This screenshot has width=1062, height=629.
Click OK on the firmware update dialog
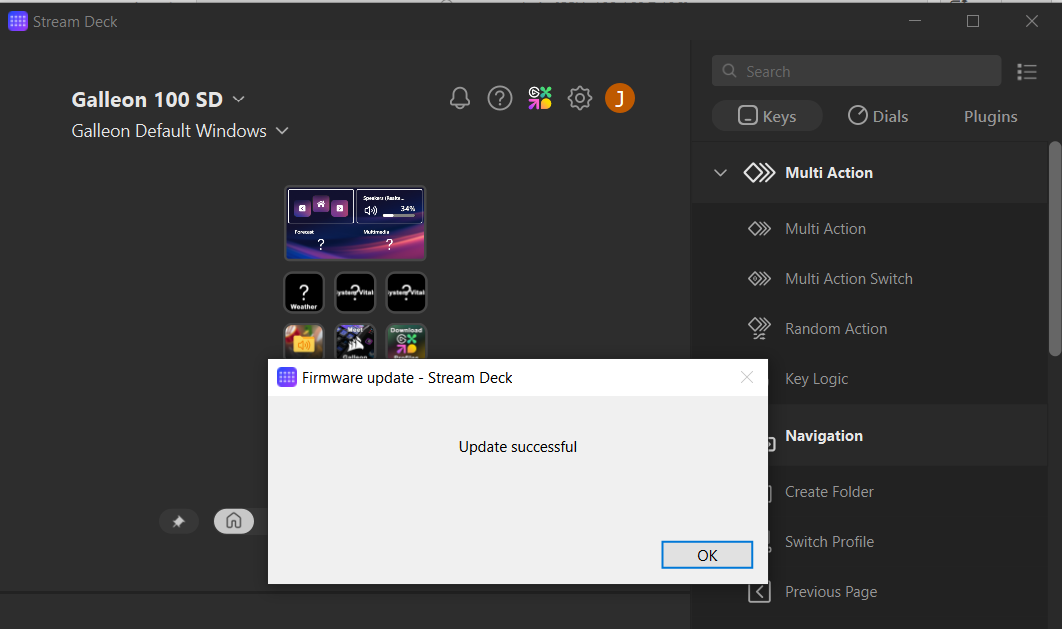[x=707, y=554]
